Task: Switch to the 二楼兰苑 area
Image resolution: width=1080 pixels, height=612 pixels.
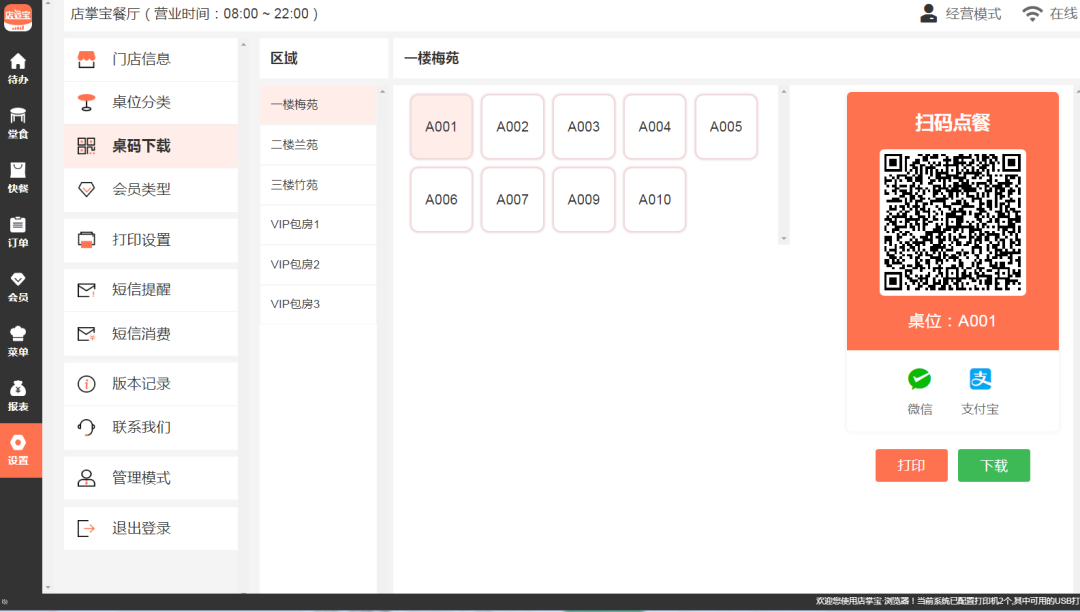Action: (x=318, y=145)
